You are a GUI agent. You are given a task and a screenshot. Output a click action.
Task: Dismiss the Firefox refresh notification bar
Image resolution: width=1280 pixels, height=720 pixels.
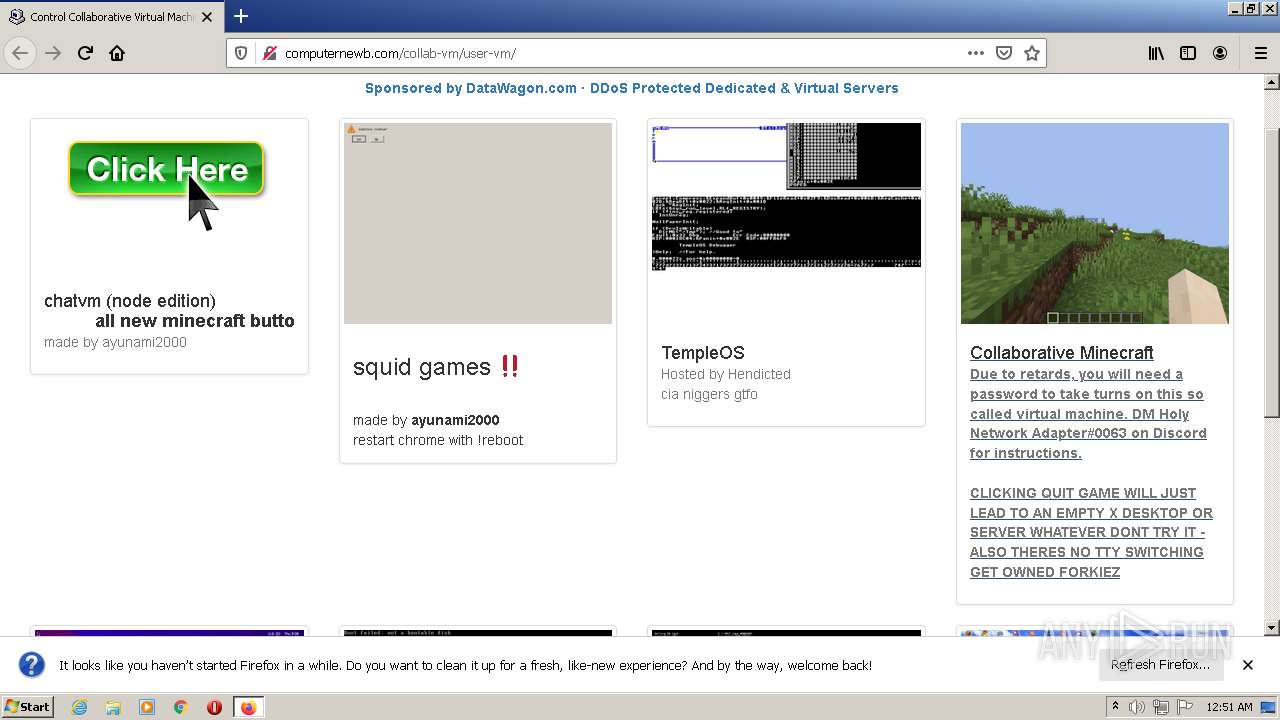coord(1247,664)
